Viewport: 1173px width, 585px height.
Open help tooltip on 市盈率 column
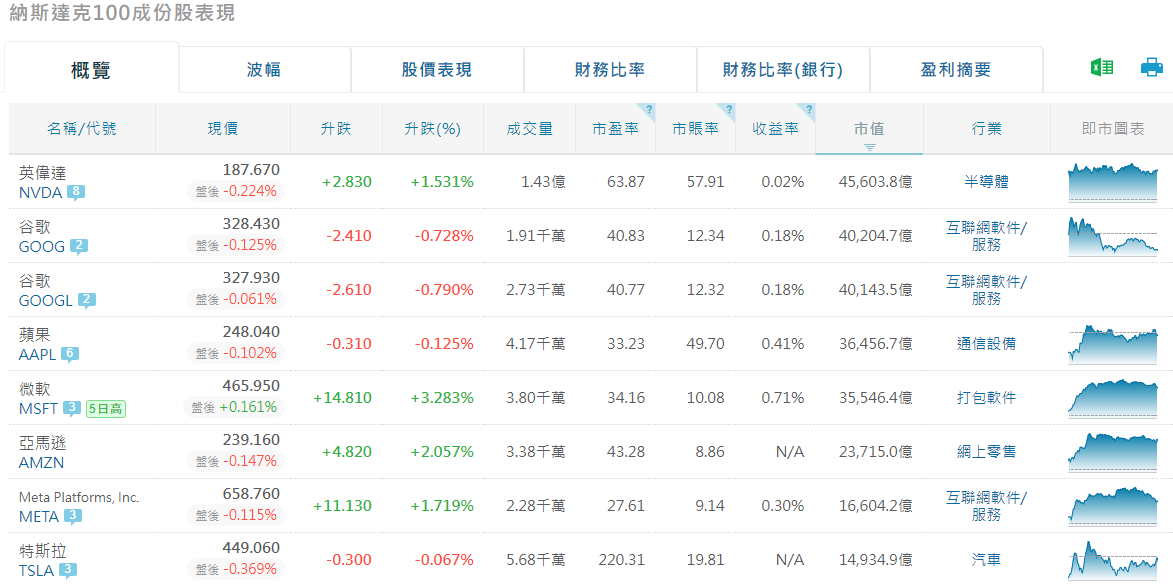click(x=648, y=110)
